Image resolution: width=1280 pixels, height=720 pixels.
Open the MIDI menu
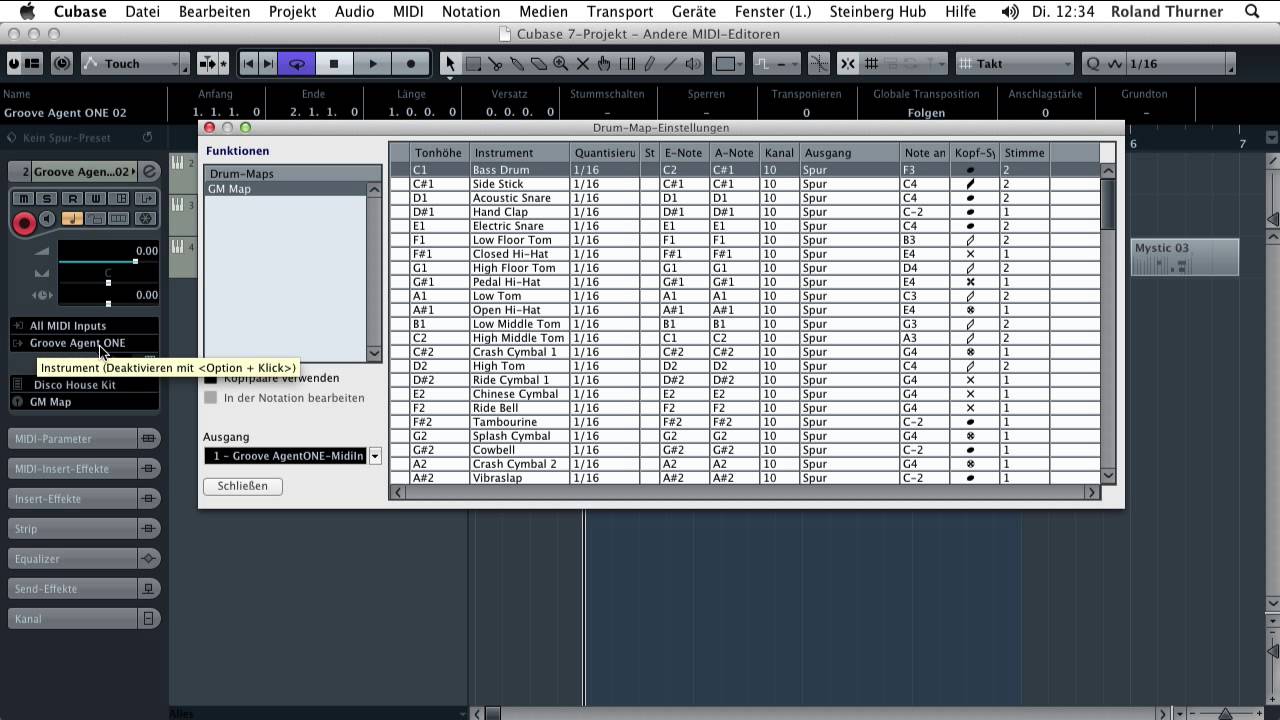408,12
